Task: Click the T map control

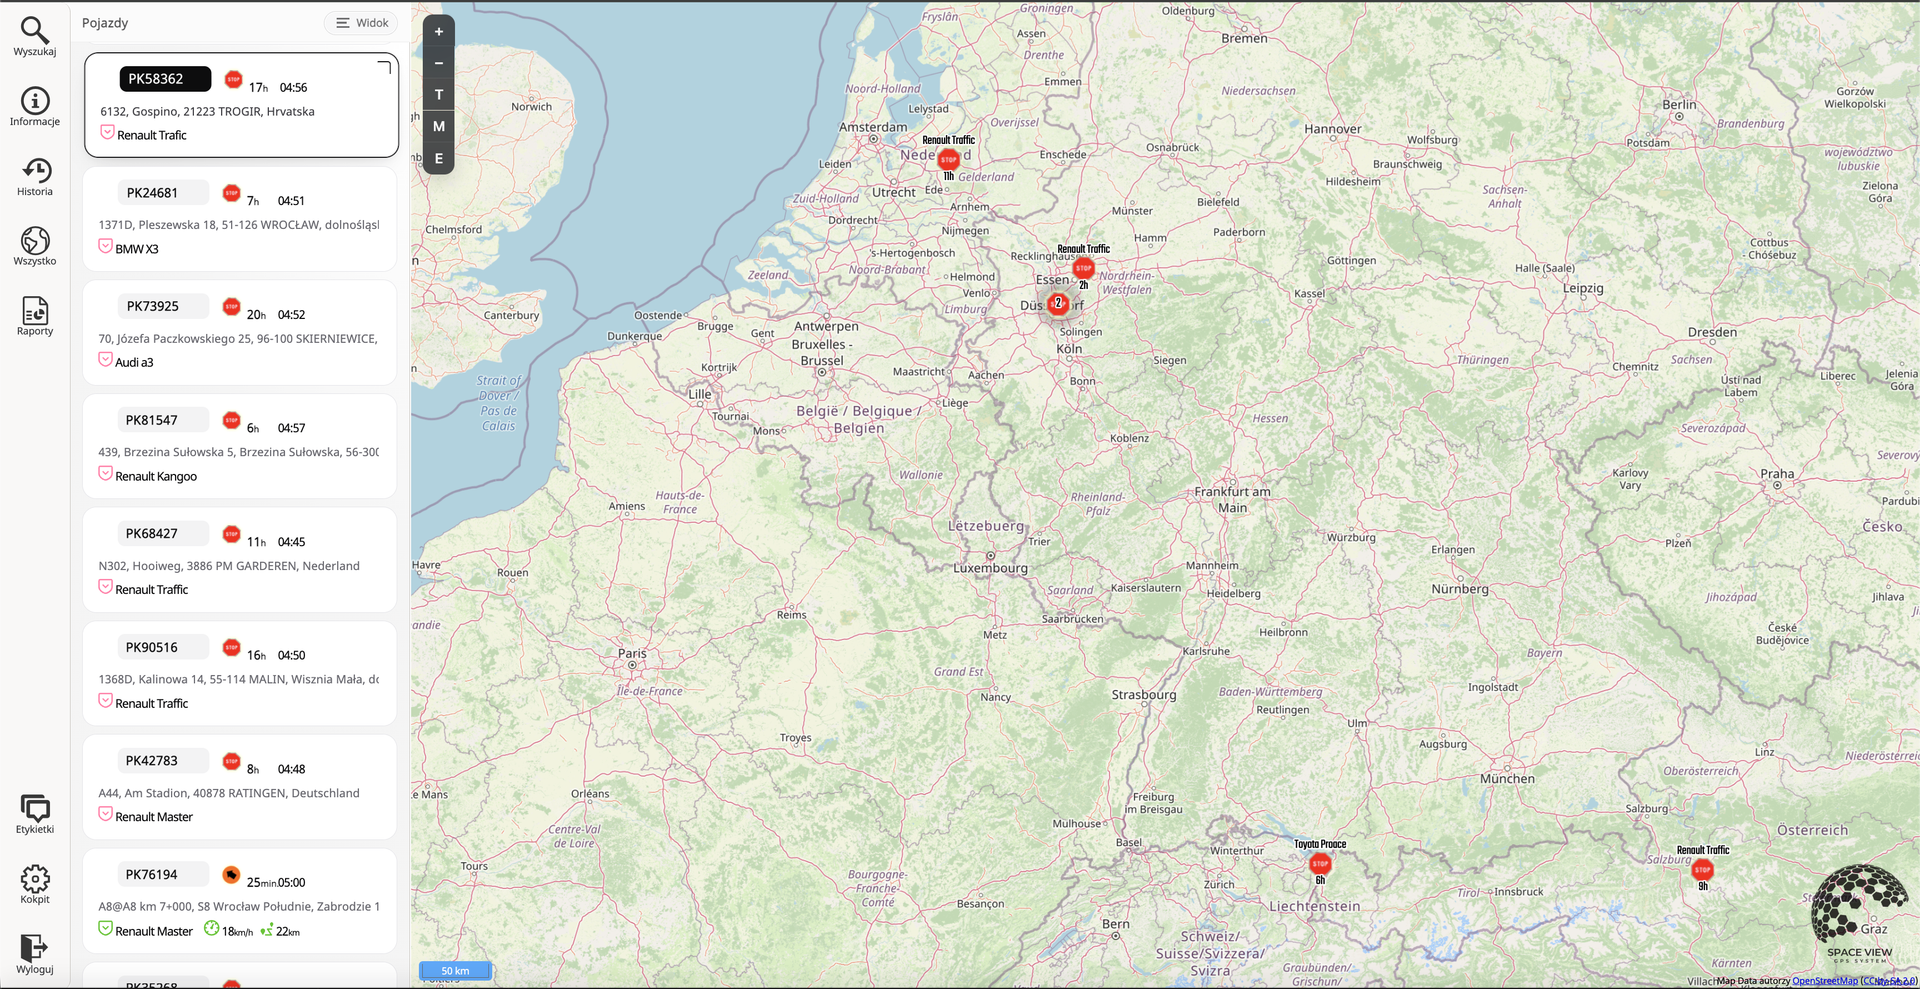Action: click(x=439, y=95)
